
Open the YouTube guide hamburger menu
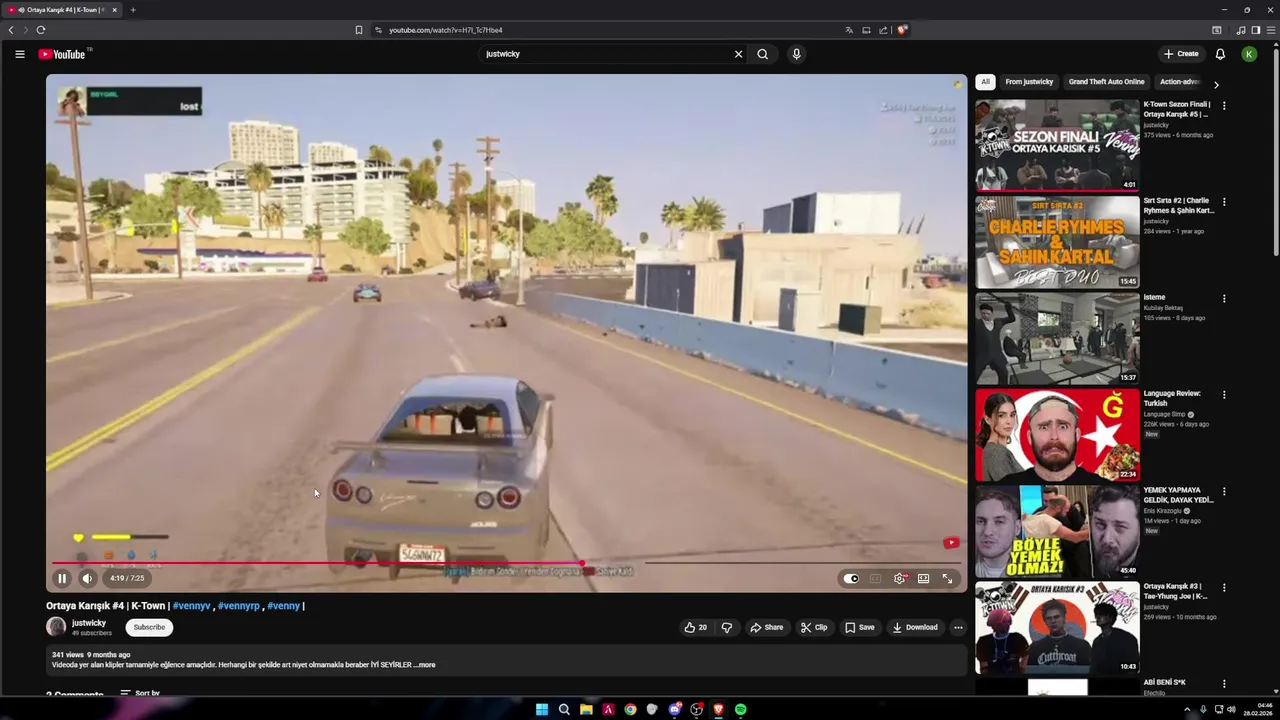coord(19,54)
